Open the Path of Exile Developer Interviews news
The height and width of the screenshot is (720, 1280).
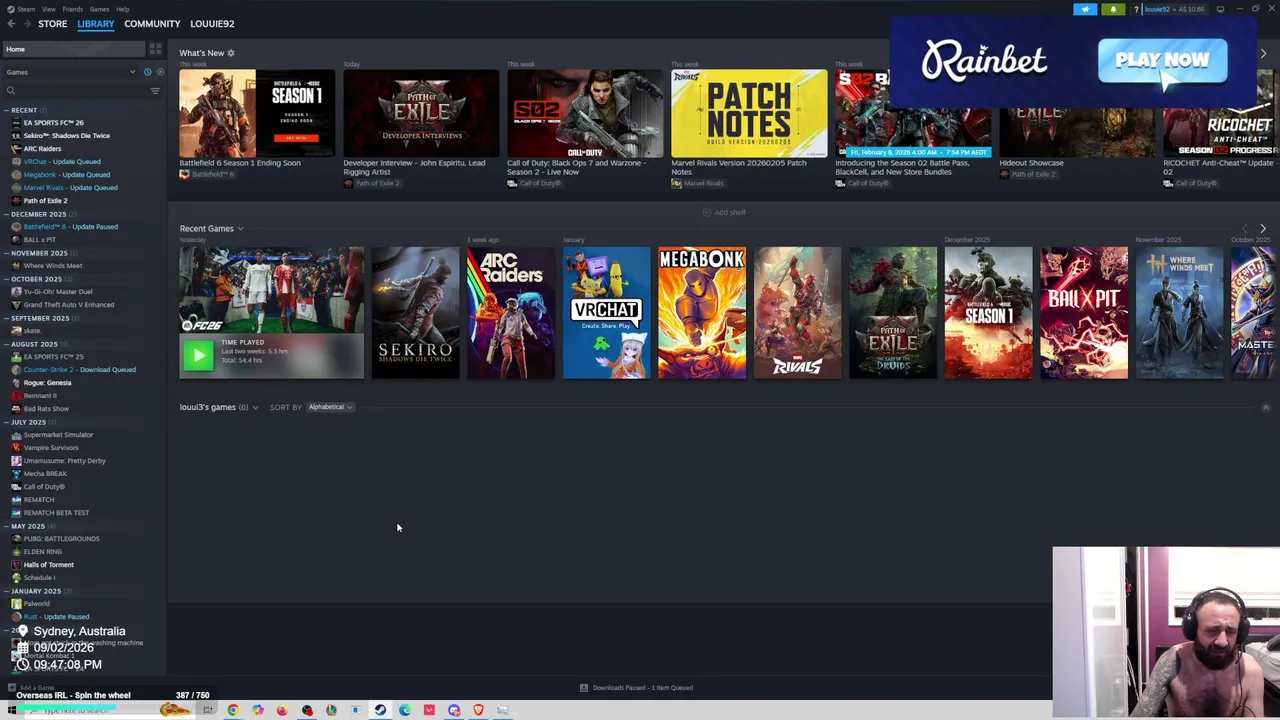[421, 113]
